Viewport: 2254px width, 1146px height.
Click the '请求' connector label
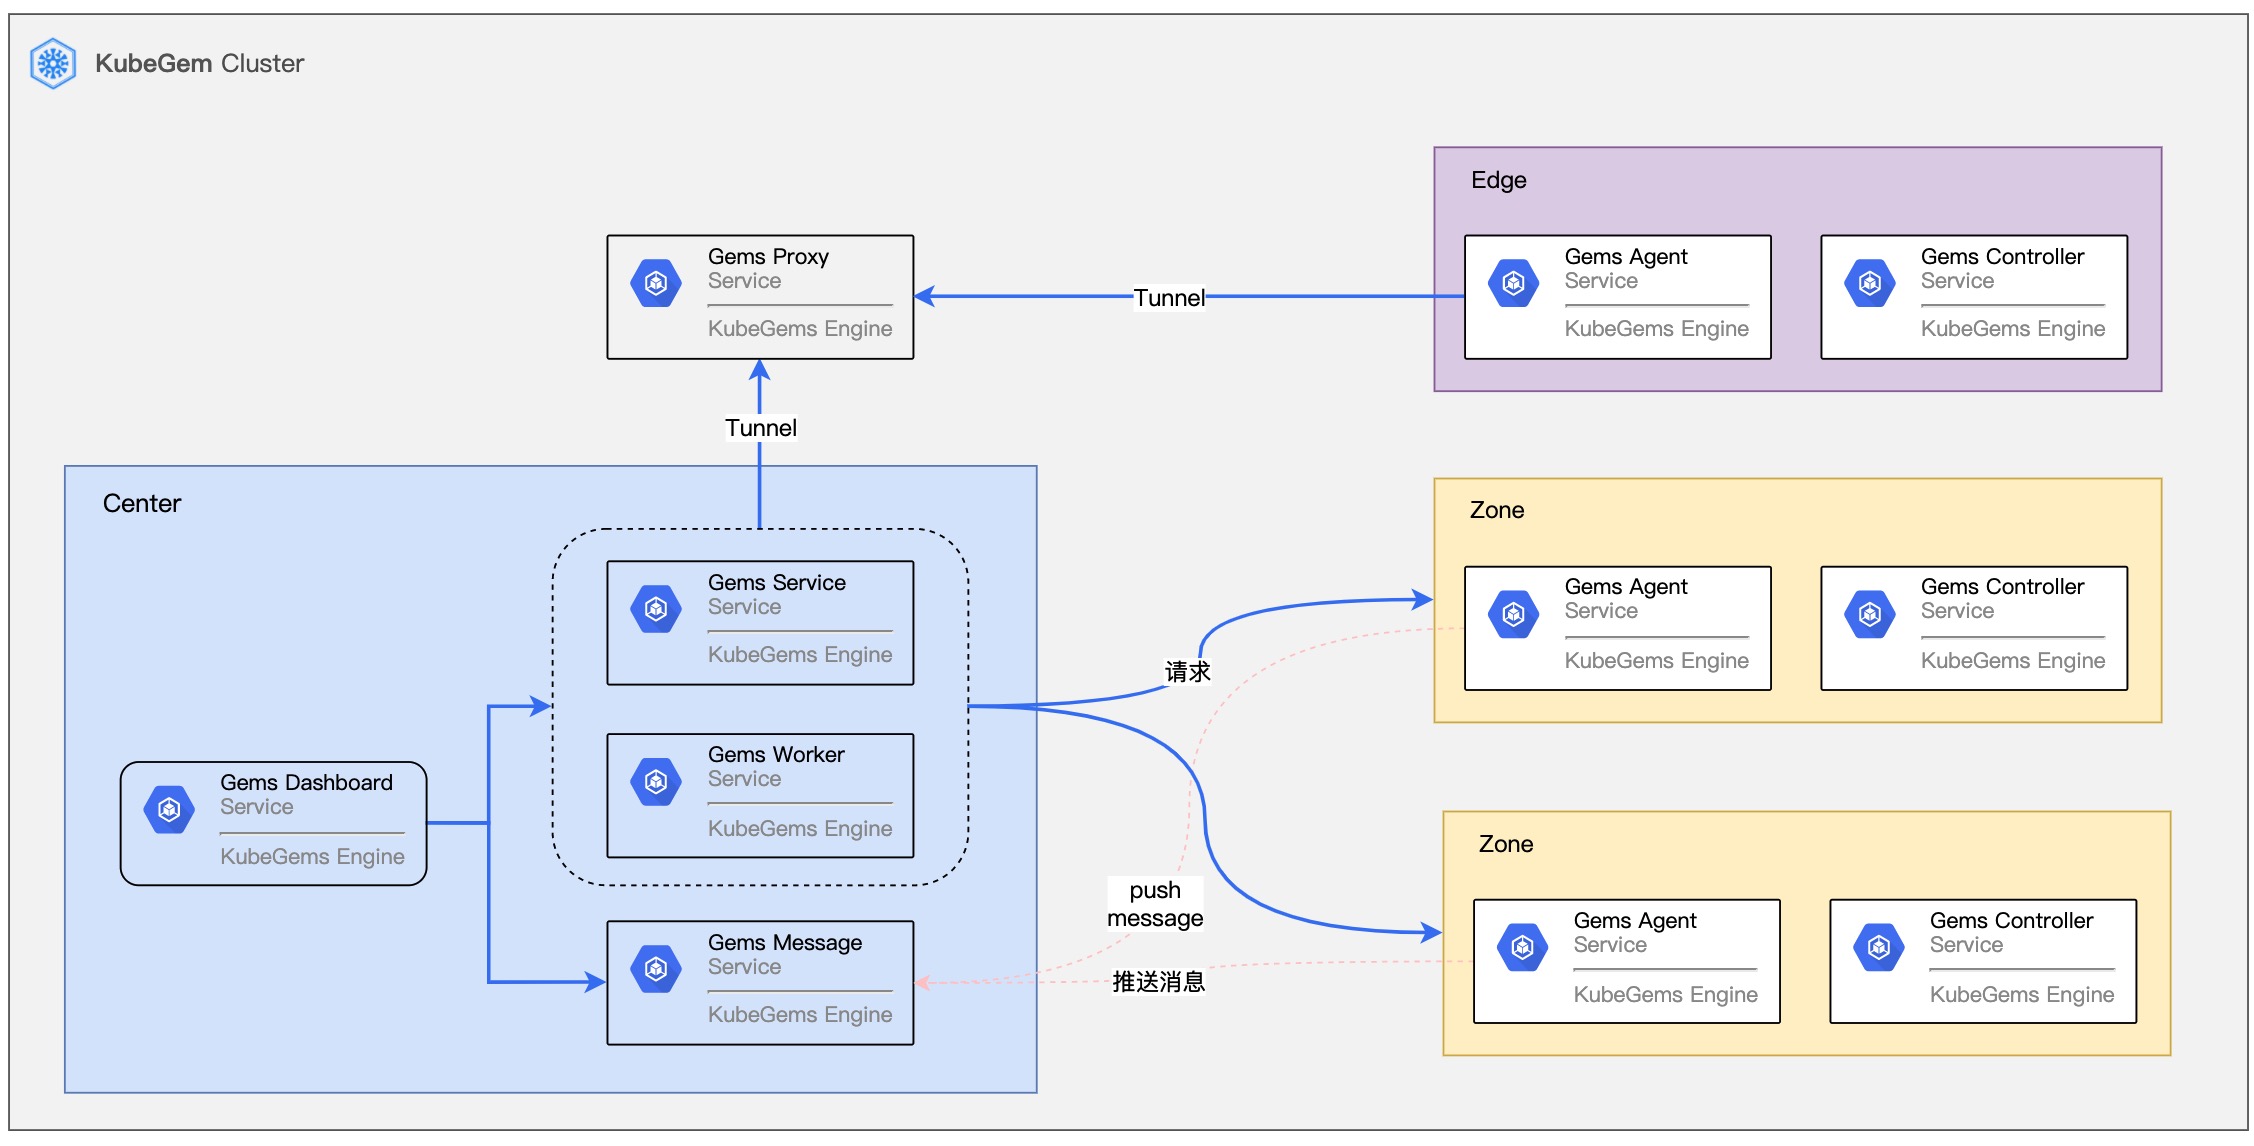pyautogui.click(x=1188, y=671)
